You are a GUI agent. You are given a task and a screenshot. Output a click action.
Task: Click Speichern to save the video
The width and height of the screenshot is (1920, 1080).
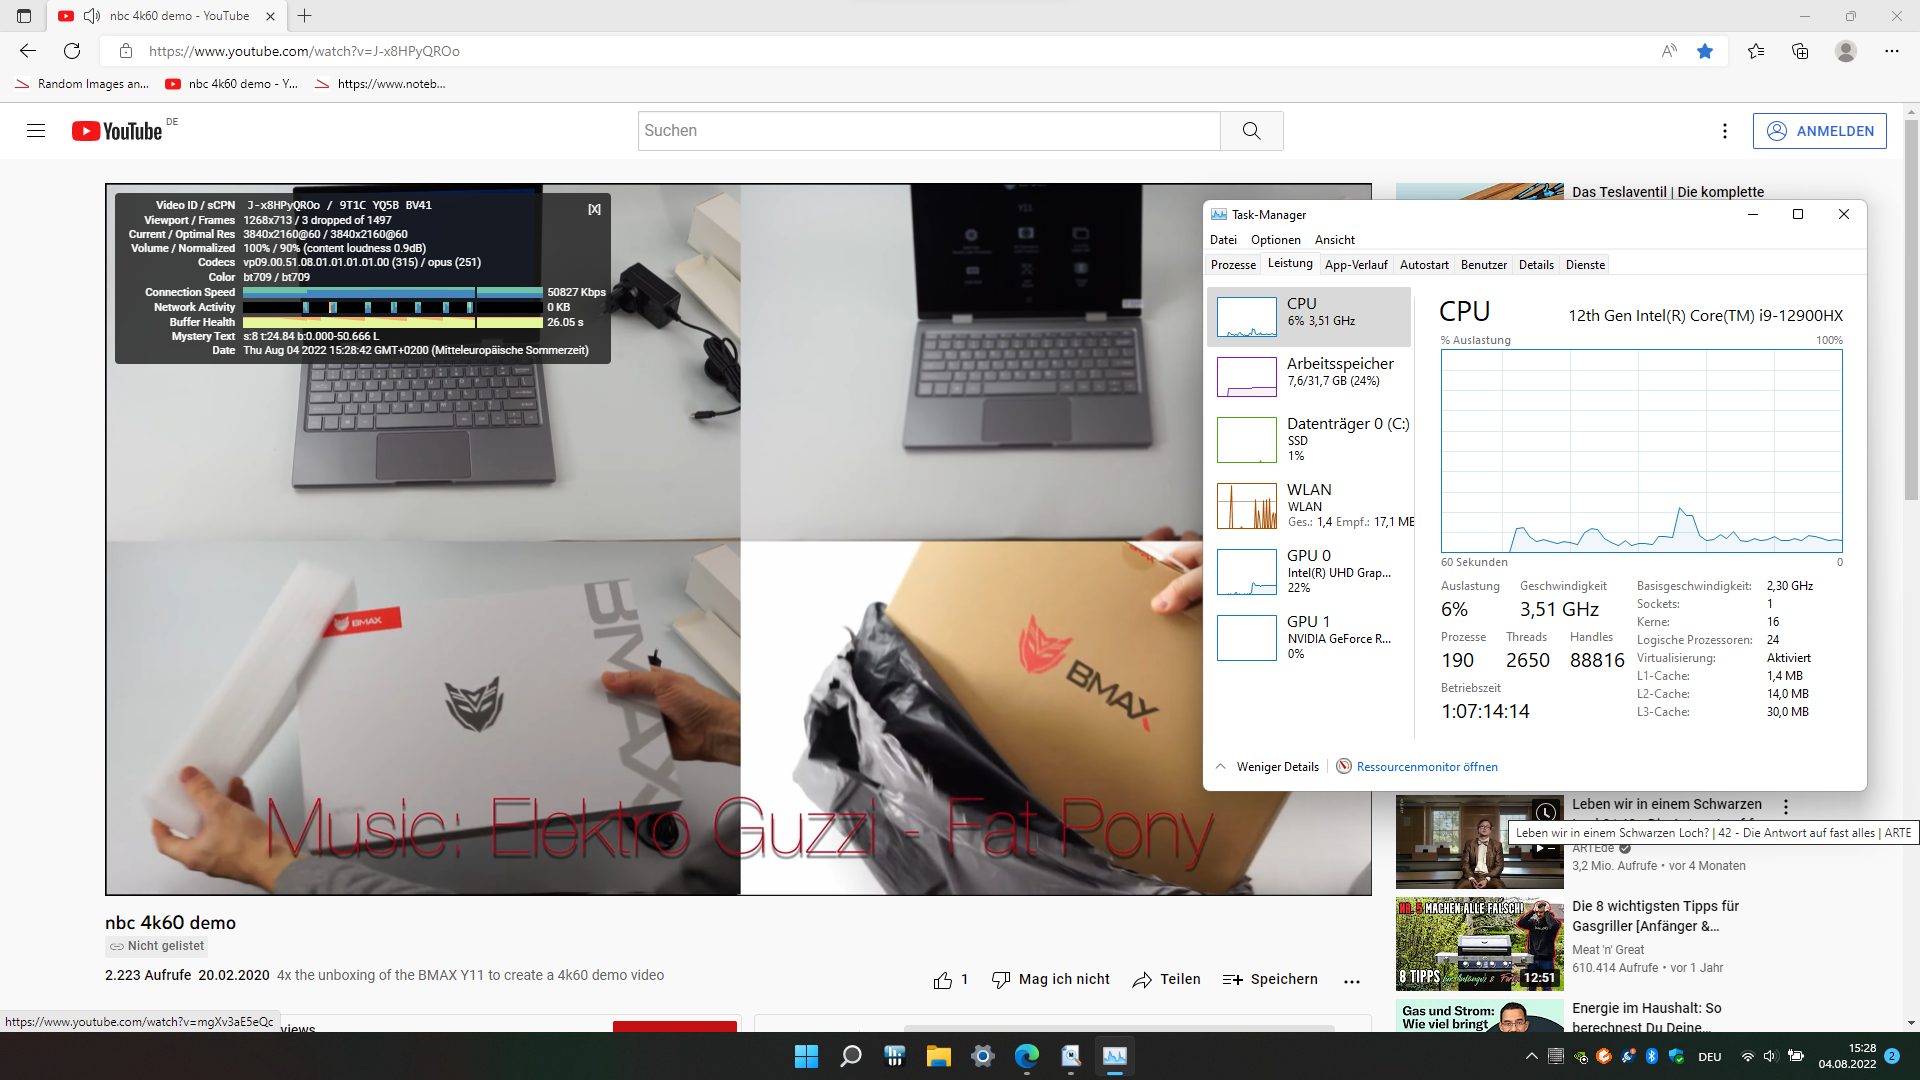[x=1270, y=980]
